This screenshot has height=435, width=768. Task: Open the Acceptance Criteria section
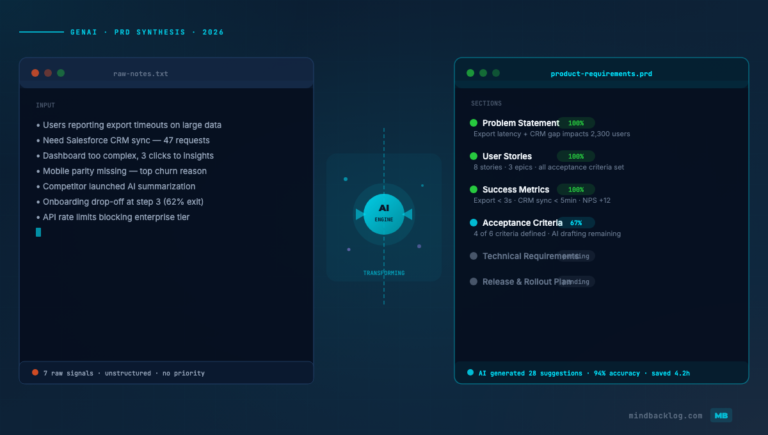(x=522, y=223)
